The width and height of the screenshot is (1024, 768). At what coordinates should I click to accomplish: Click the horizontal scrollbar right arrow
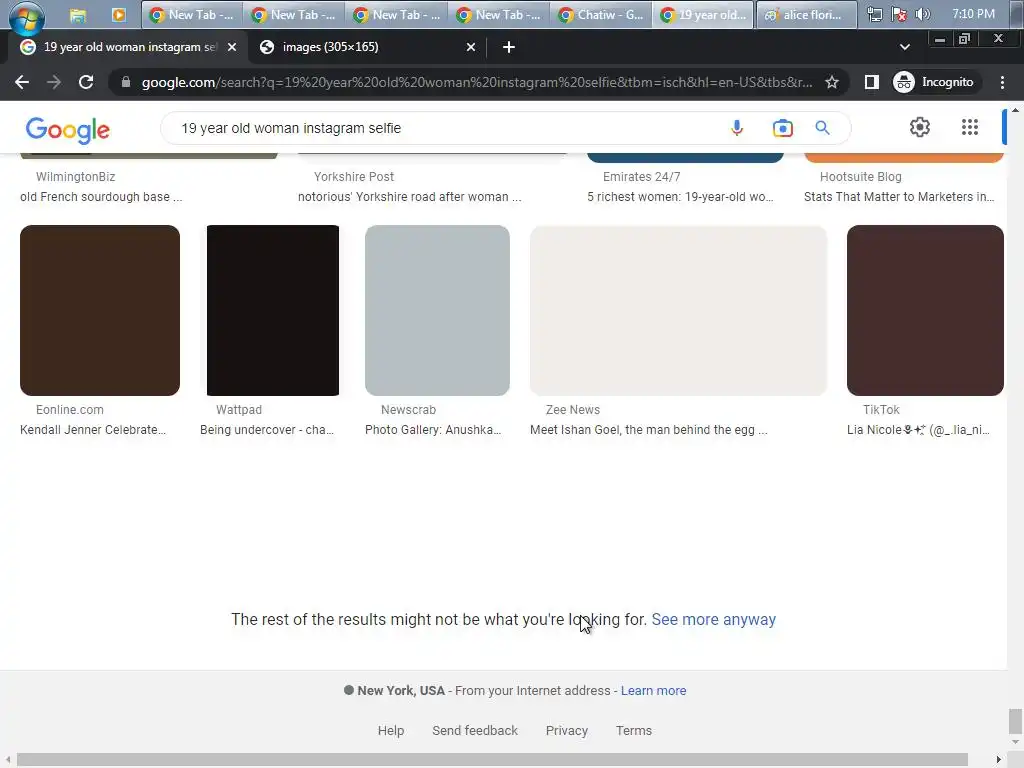[x=999, y=760]
